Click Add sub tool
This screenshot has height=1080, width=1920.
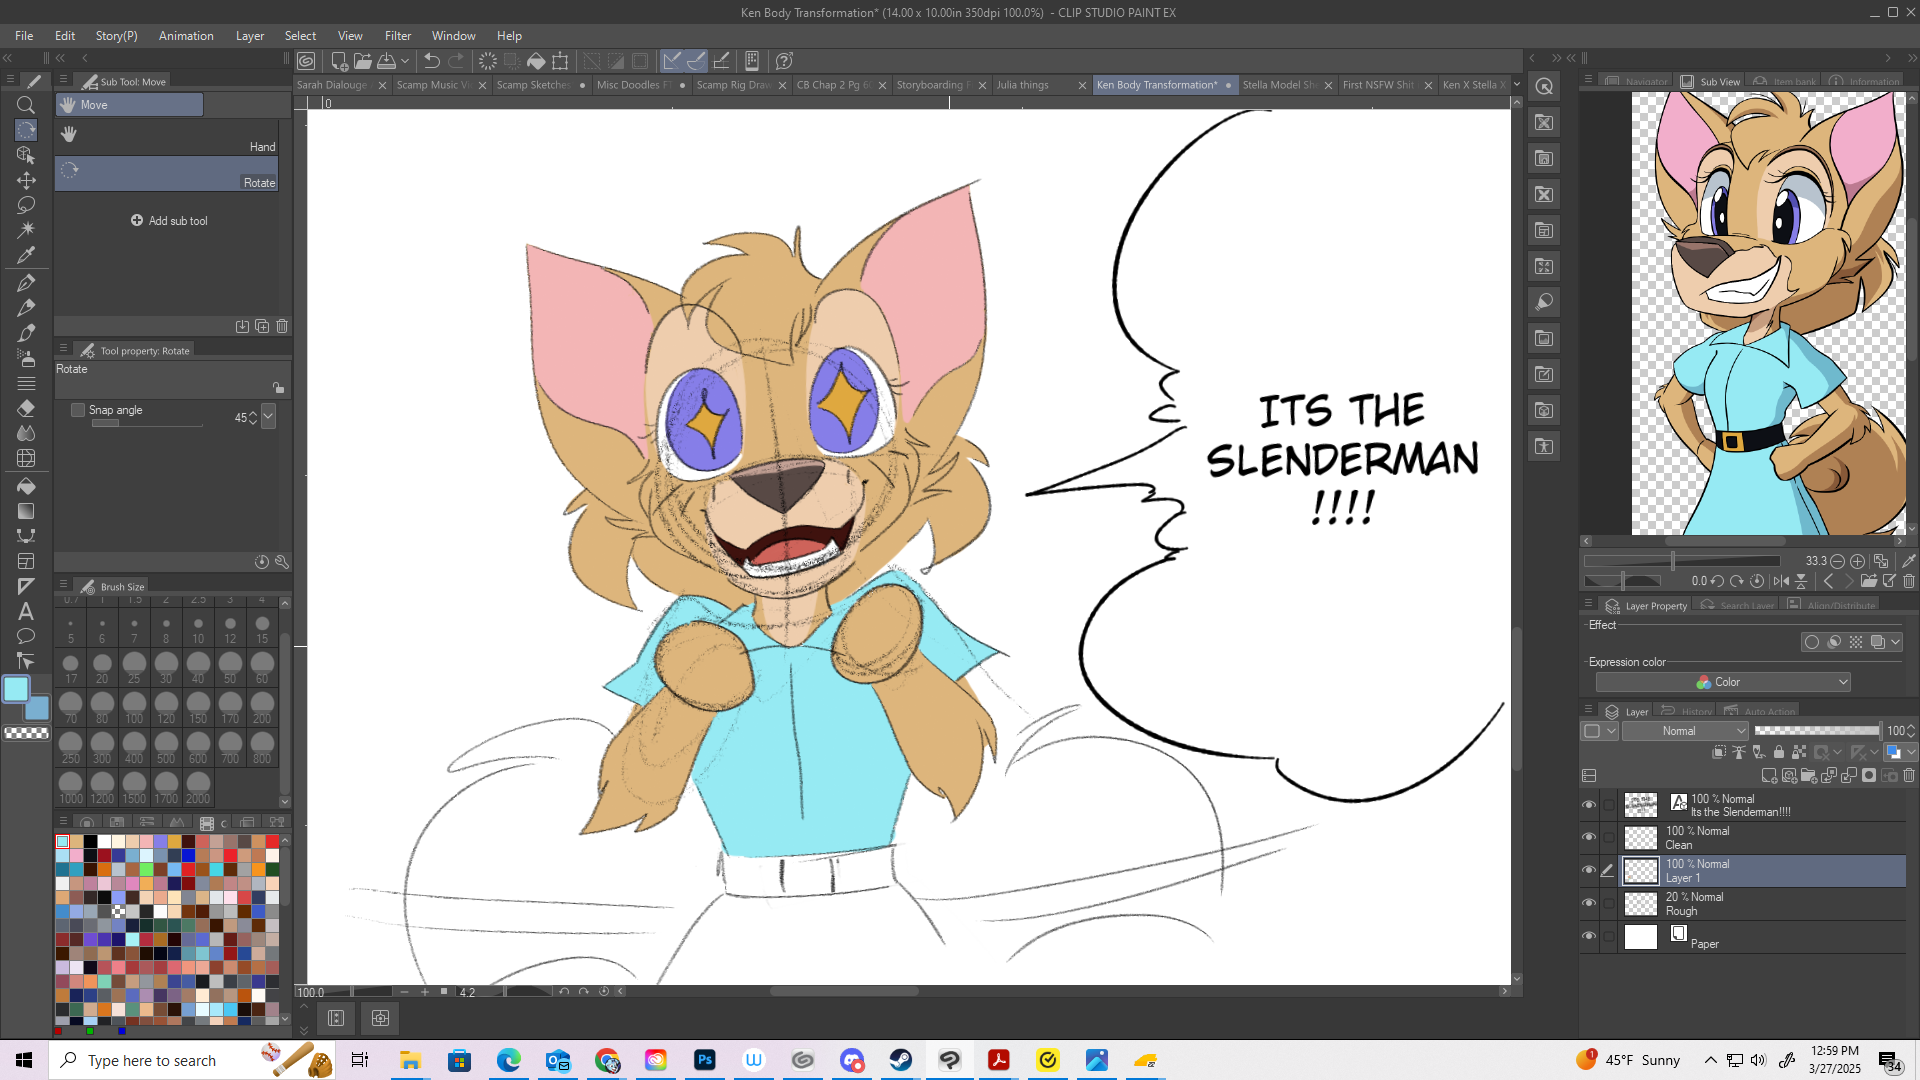click(x=169, y=221)
